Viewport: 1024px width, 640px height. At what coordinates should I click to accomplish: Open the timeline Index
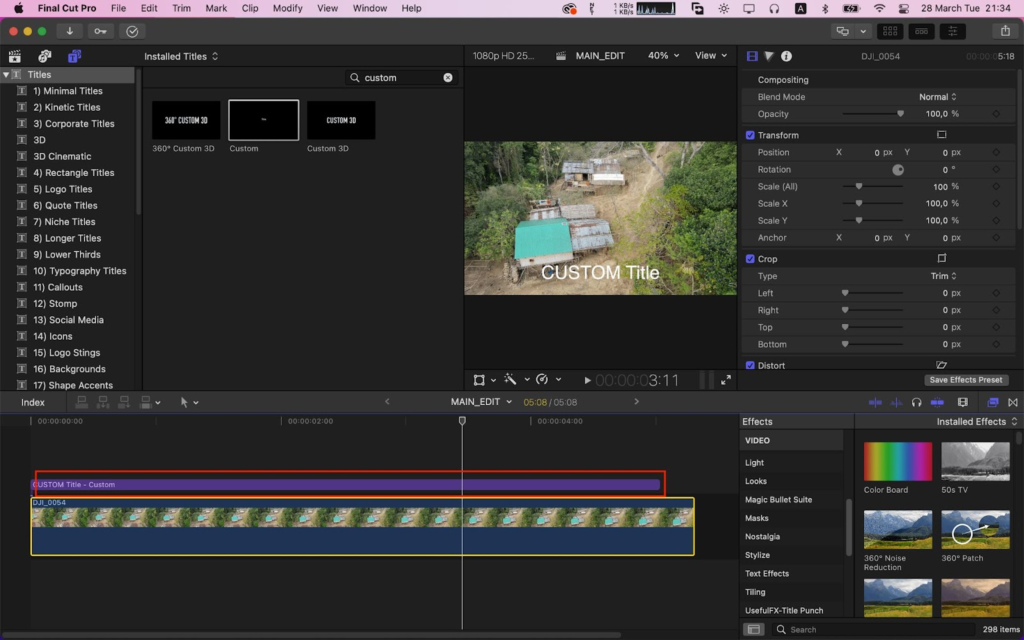(33, 402)
